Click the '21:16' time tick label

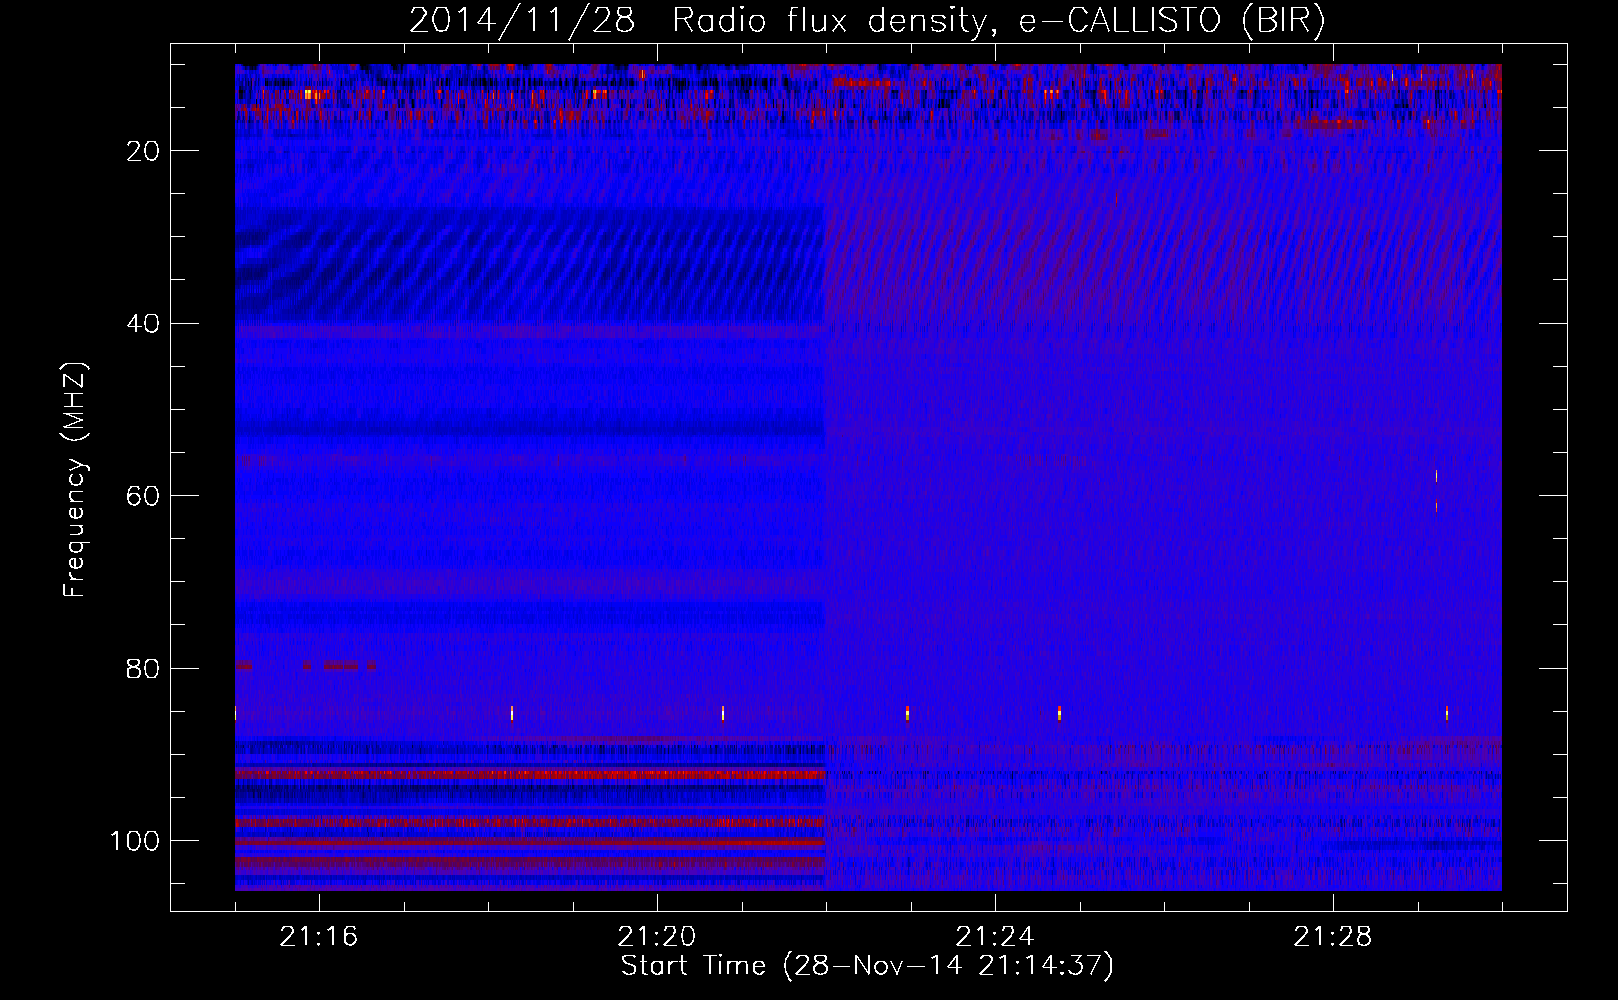pyautogui.click(x=319, y=937)
